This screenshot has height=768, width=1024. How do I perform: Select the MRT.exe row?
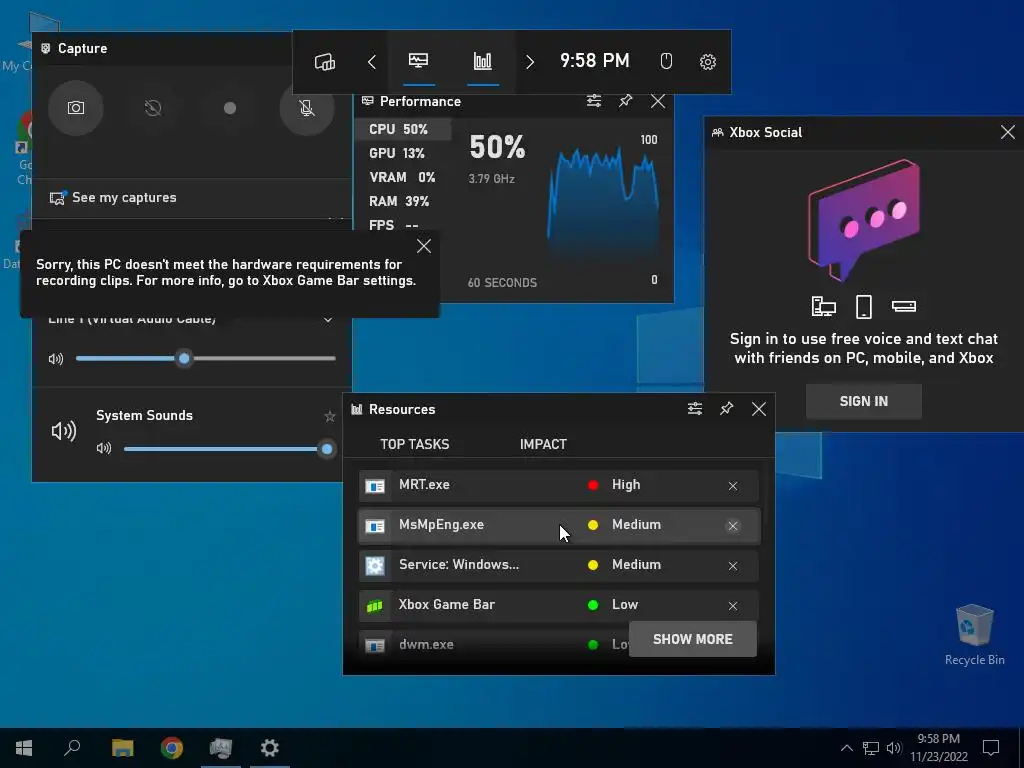[x=559, y=485]
